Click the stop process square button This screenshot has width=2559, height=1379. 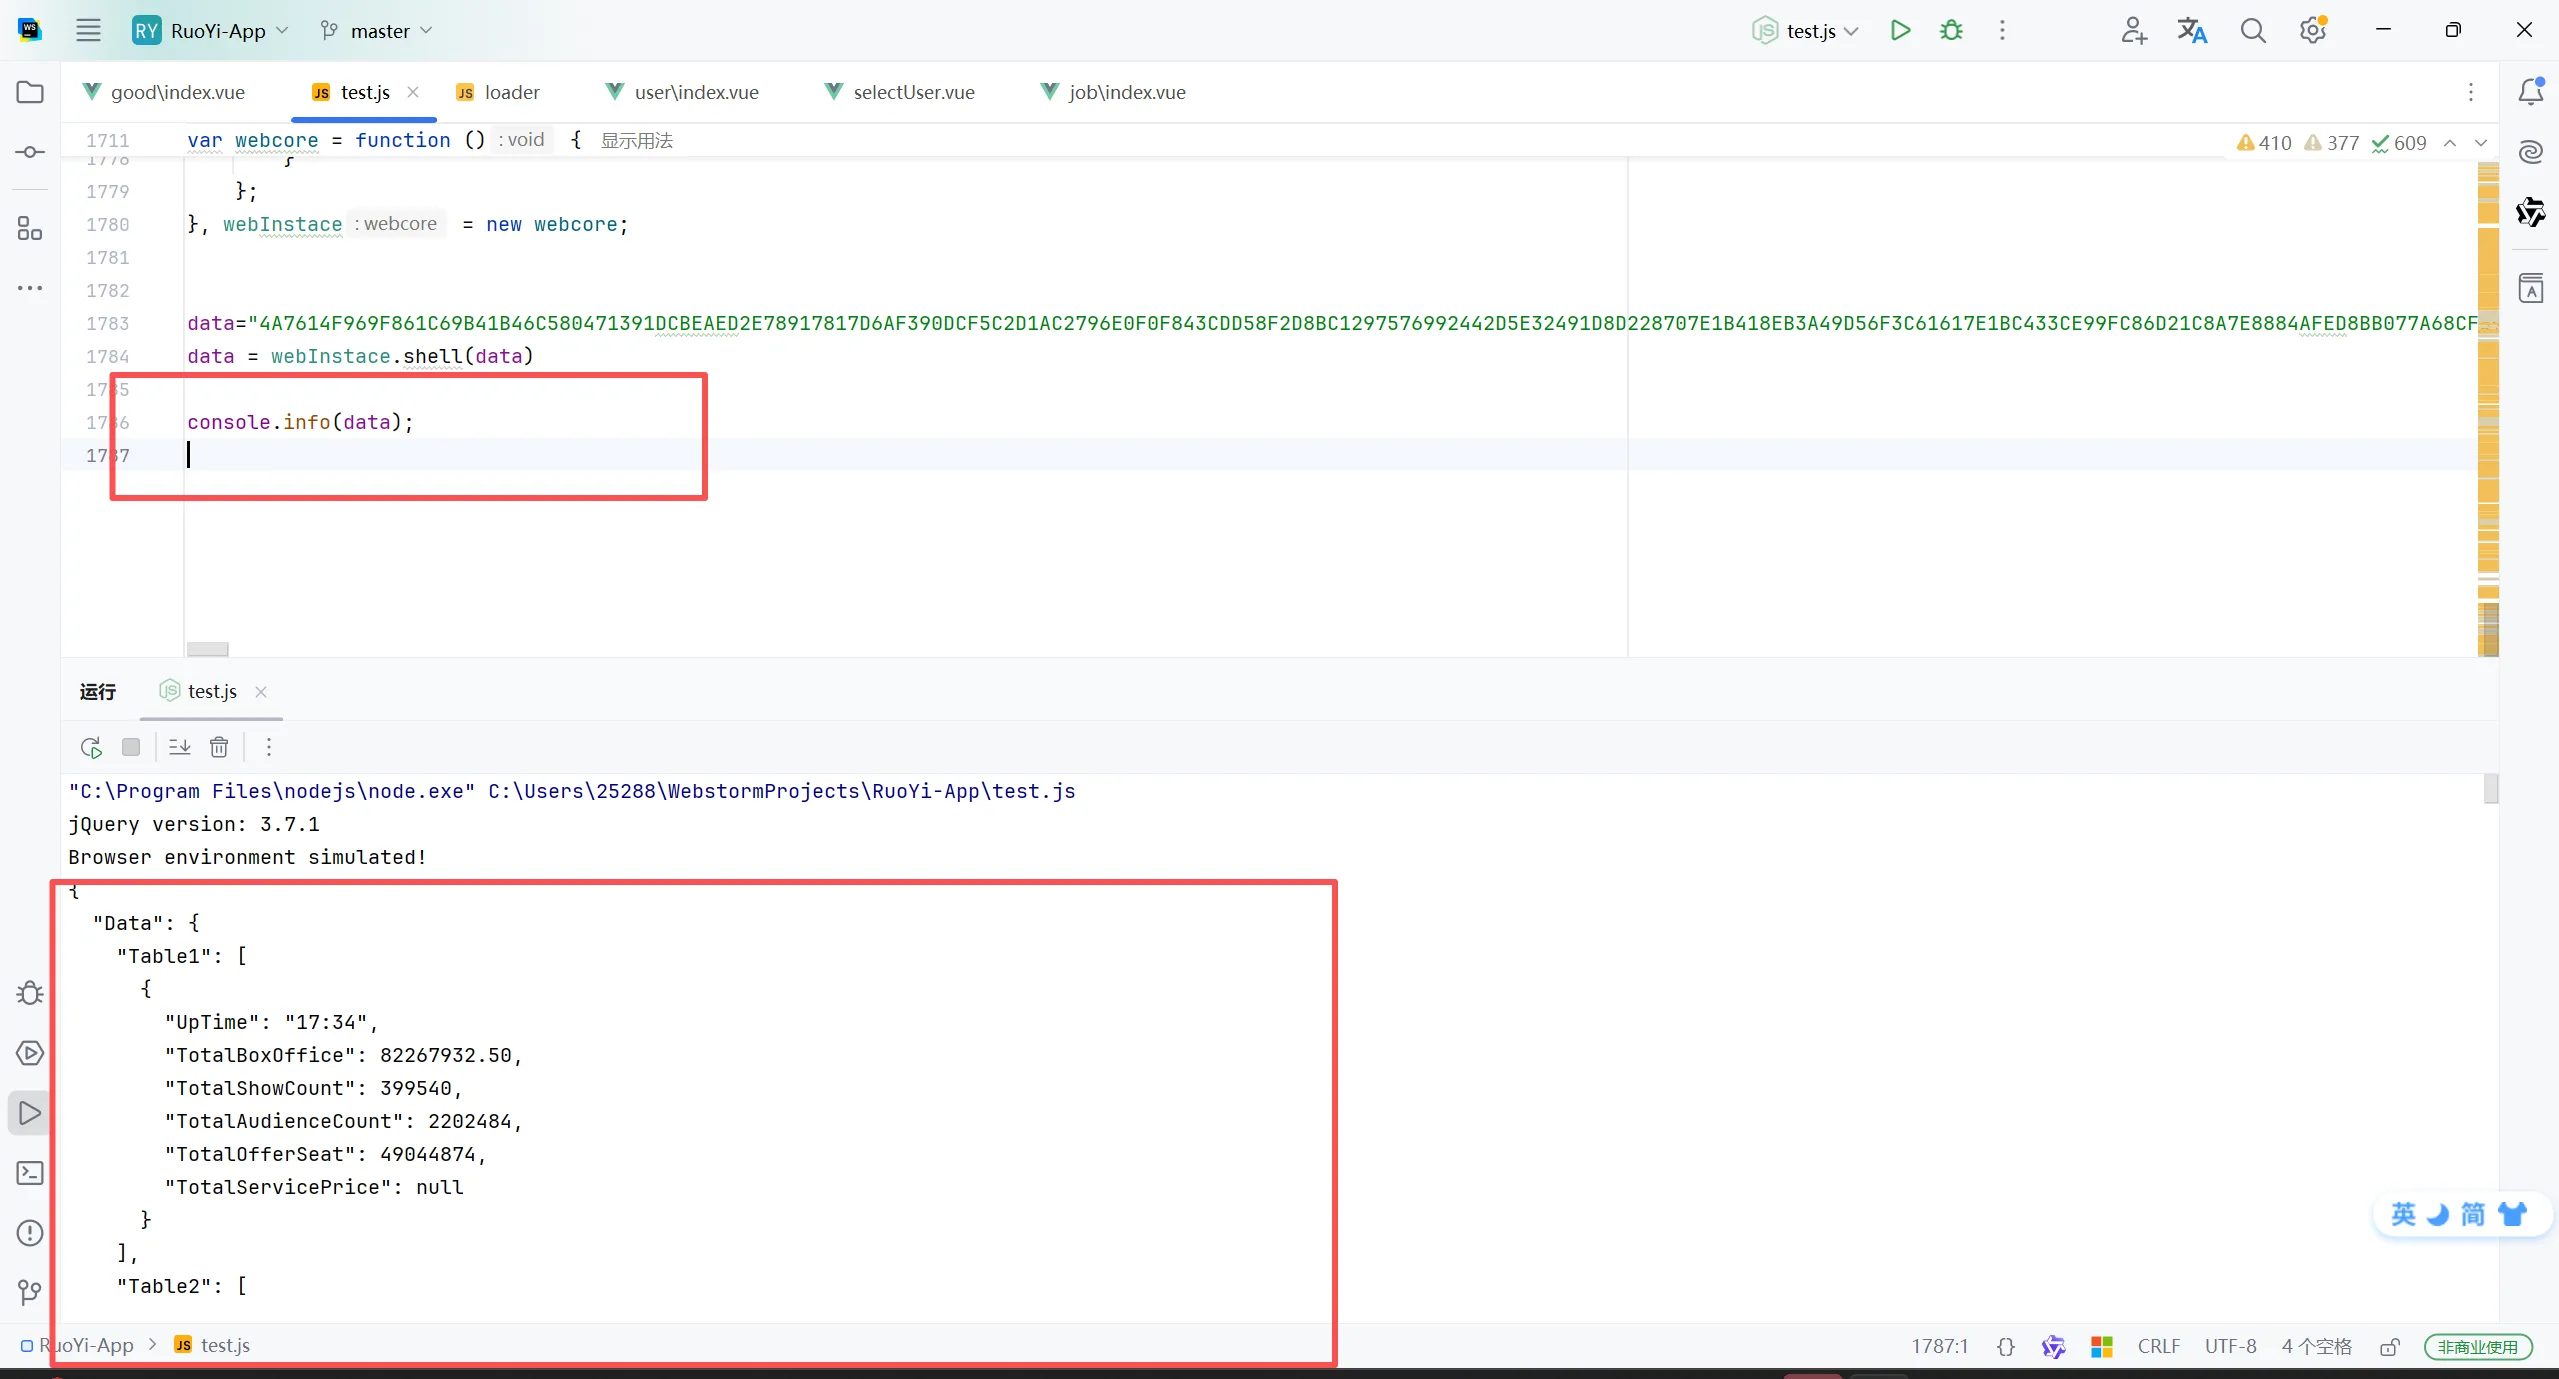[x=131, y=747]
